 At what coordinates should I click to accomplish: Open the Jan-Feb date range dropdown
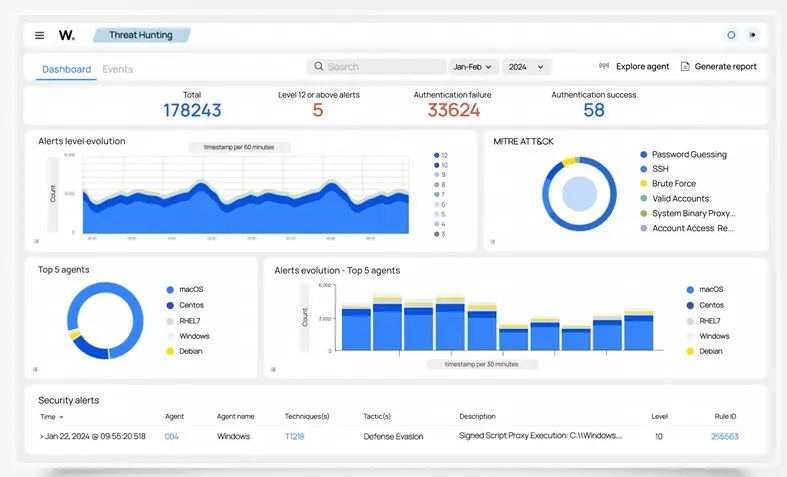tap(473, 67)
